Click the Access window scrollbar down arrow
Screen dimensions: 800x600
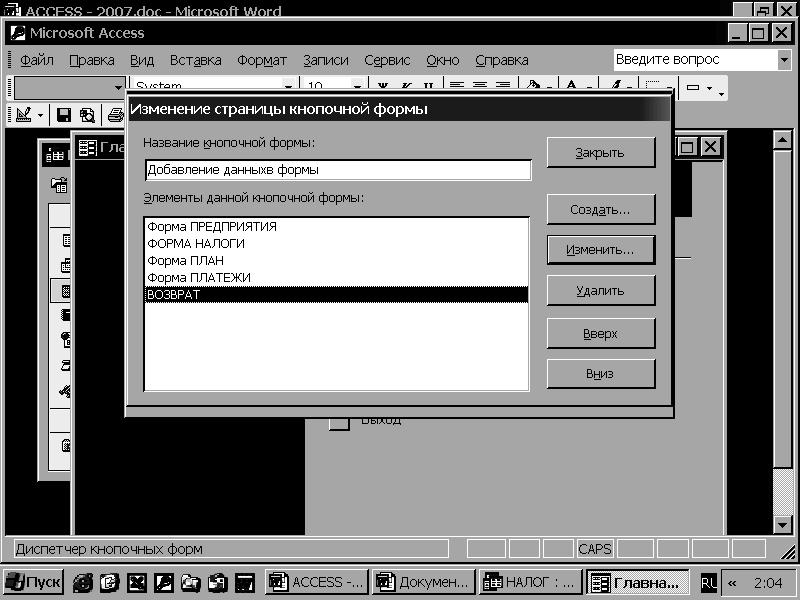coord(782,524)
